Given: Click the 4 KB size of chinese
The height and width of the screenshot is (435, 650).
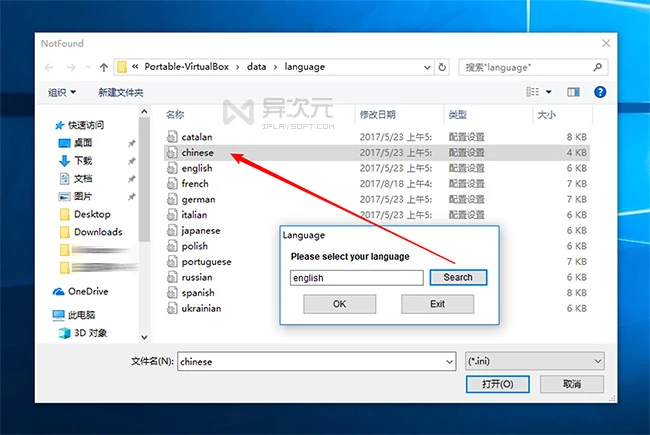Looking at the screenshot, I should pos(577,153).
